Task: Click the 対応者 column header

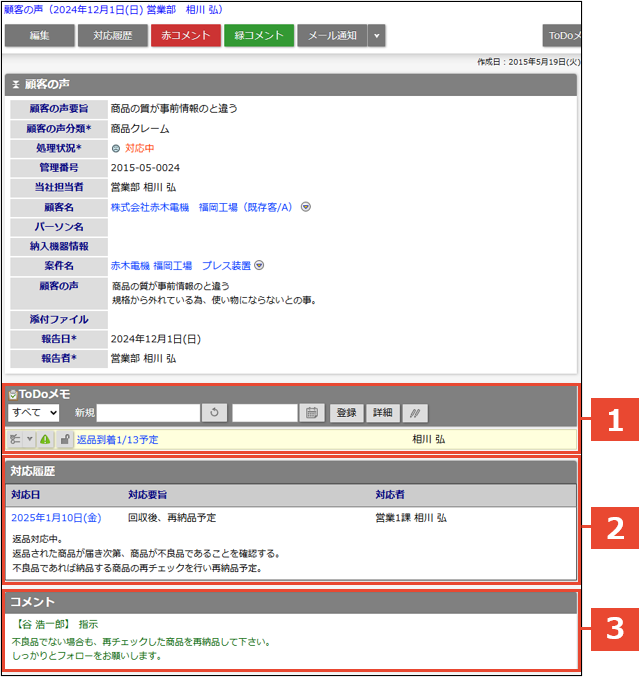Action: click(390, 495)
